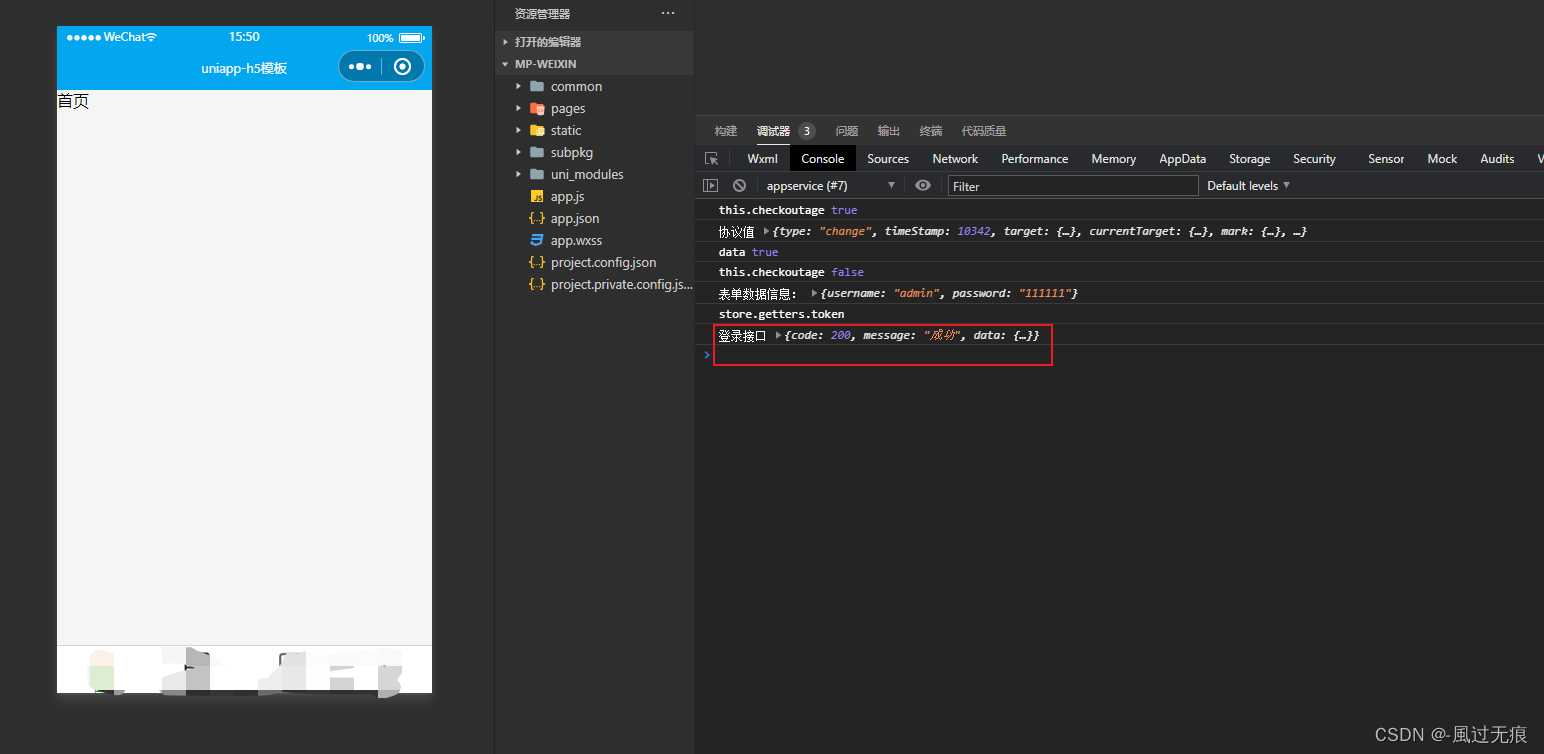The image size is (1544, 754).
Task: Select the inspect element picker icon
Action: (x=711, y=158)
